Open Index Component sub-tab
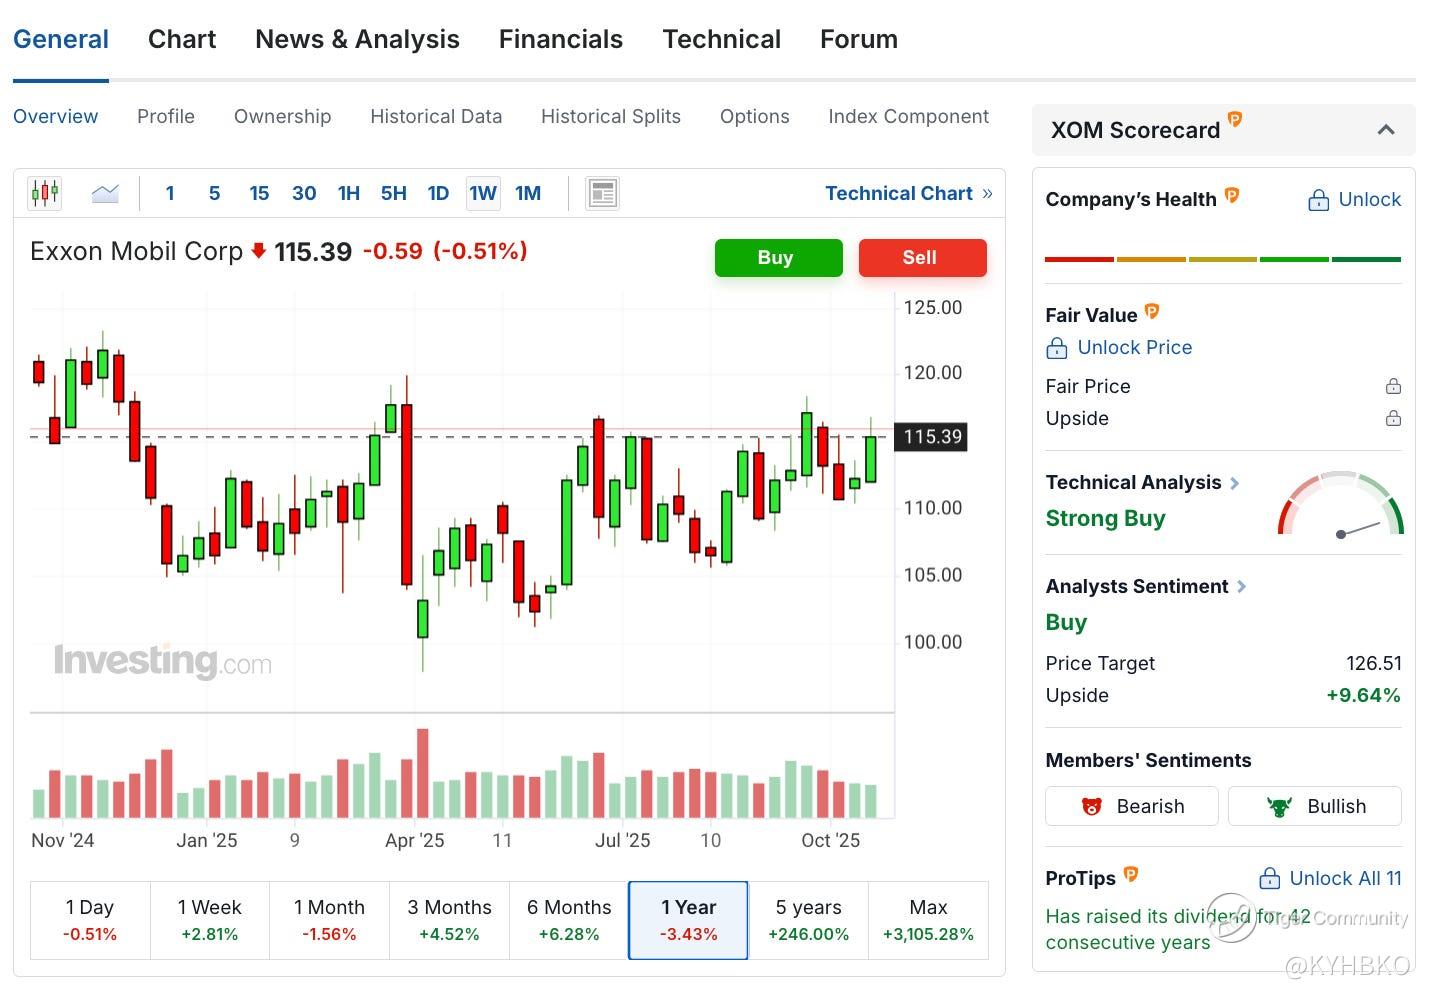The width and height of the screenshot is (1438, 998). 909,116
